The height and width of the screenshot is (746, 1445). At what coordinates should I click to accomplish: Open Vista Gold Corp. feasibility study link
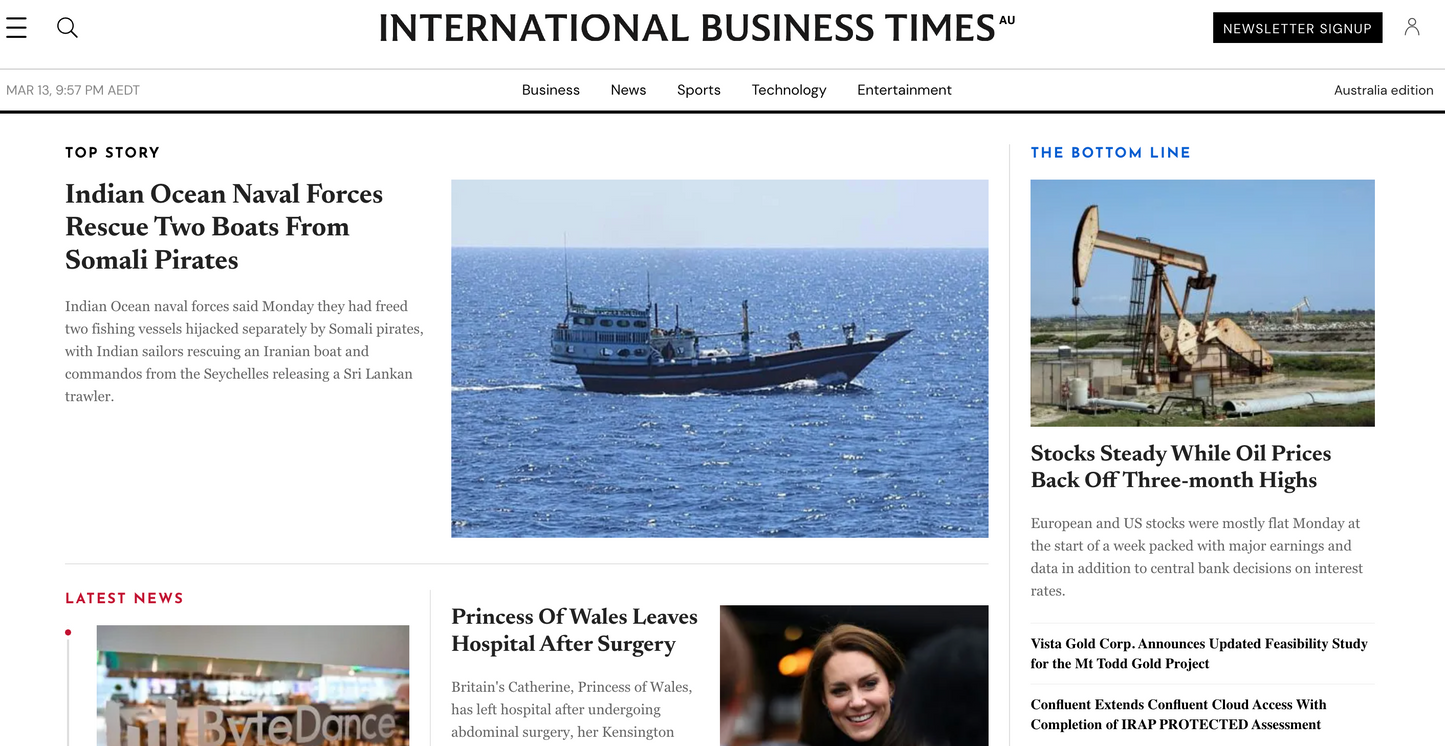pos(1199,654)
